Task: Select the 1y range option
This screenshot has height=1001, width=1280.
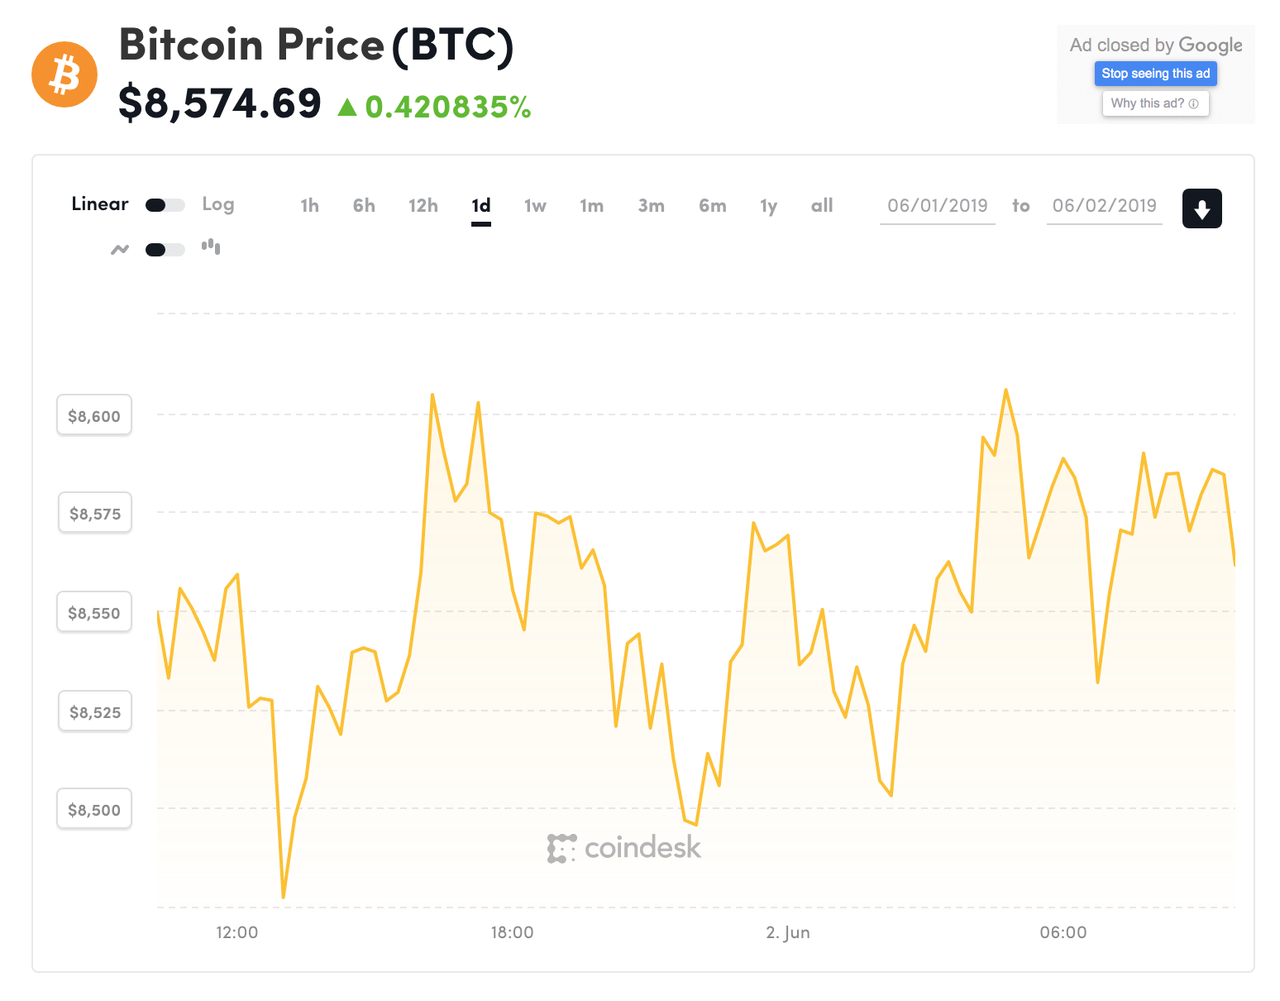Action: pos(769,205)
